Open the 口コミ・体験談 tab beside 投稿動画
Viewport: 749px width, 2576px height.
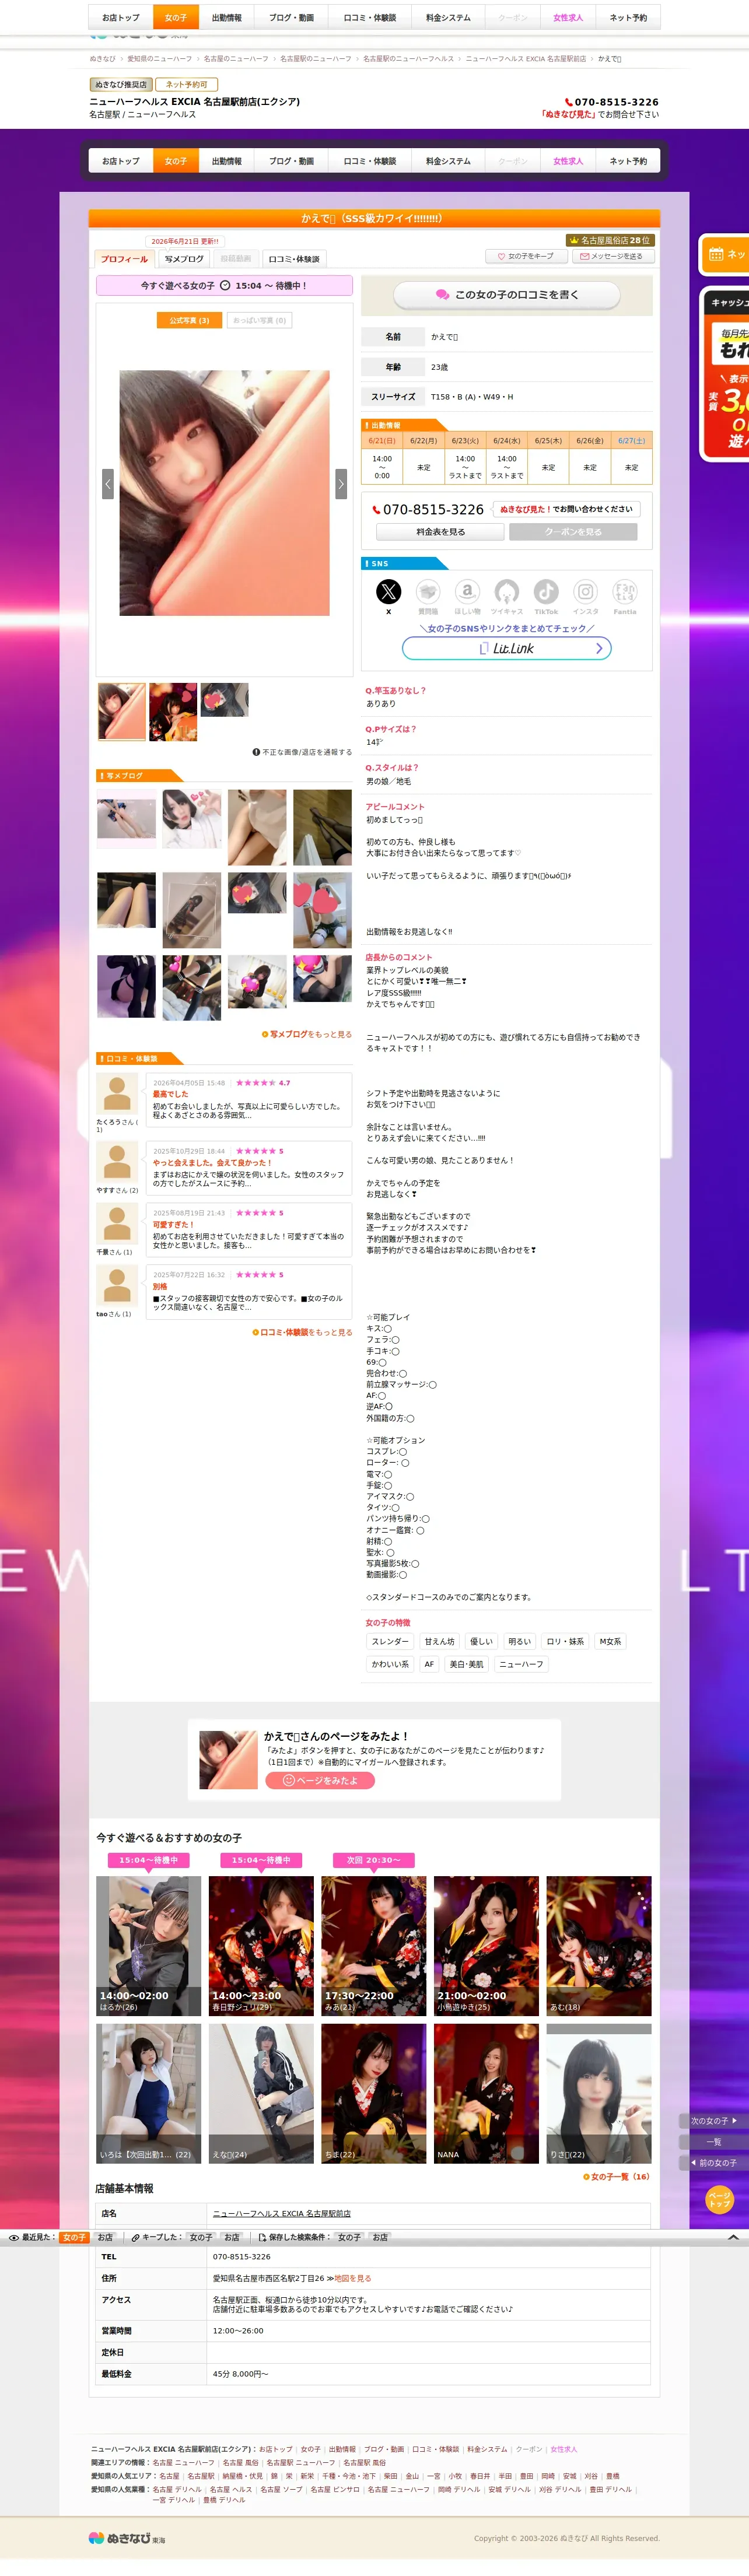point(294,259)
